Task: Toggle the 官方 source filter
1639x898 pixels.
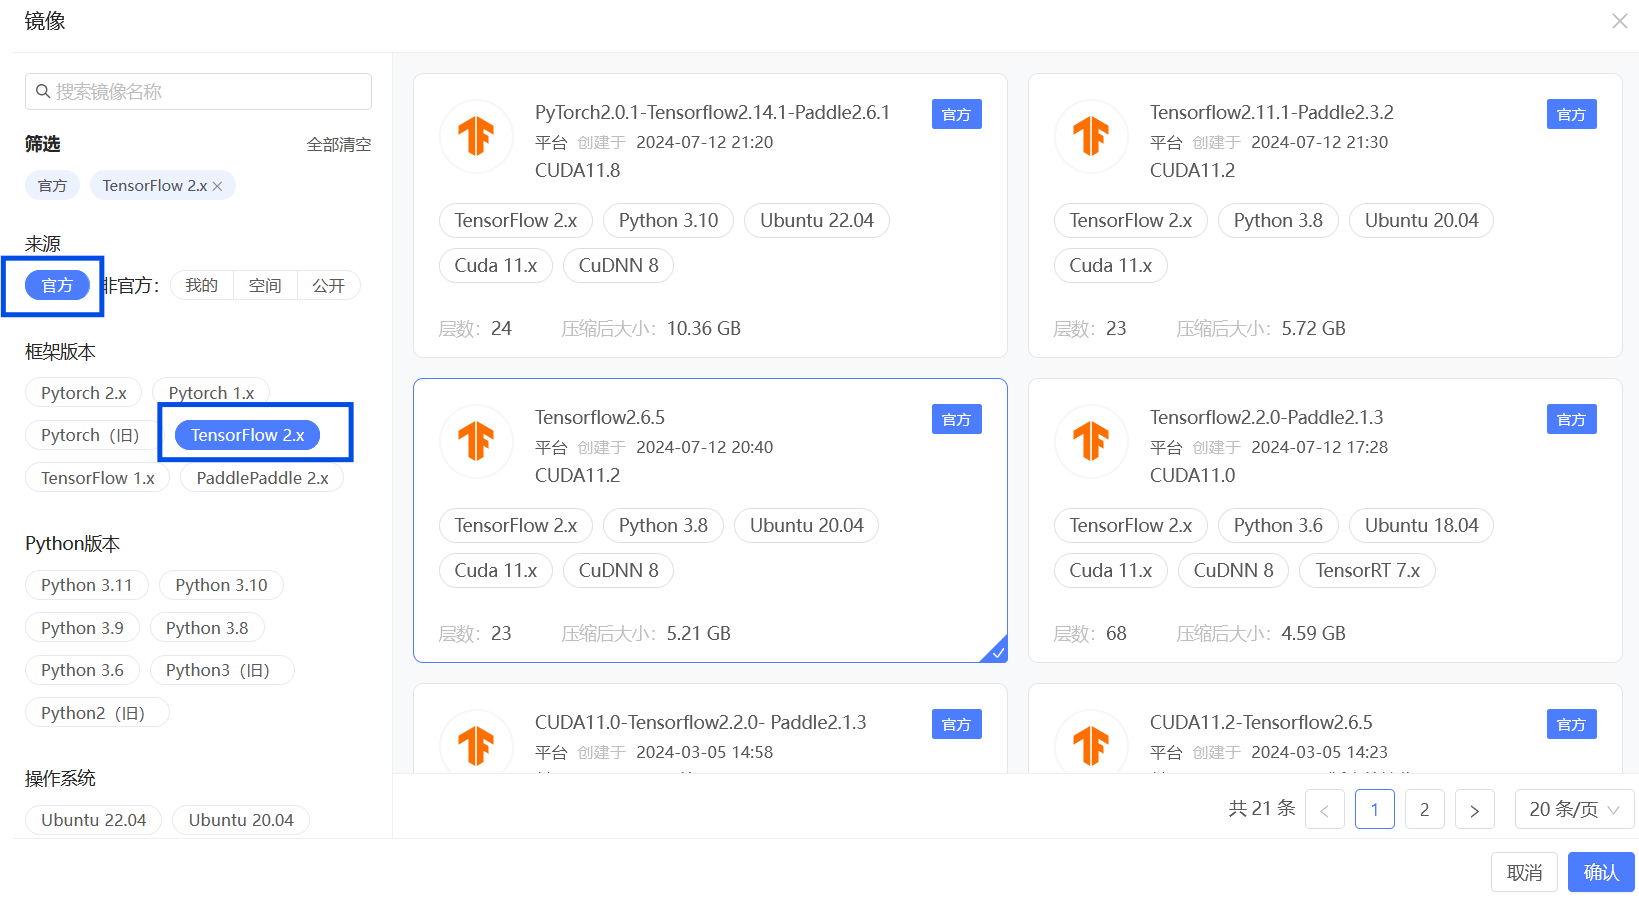Action: (x=57, y=286)
